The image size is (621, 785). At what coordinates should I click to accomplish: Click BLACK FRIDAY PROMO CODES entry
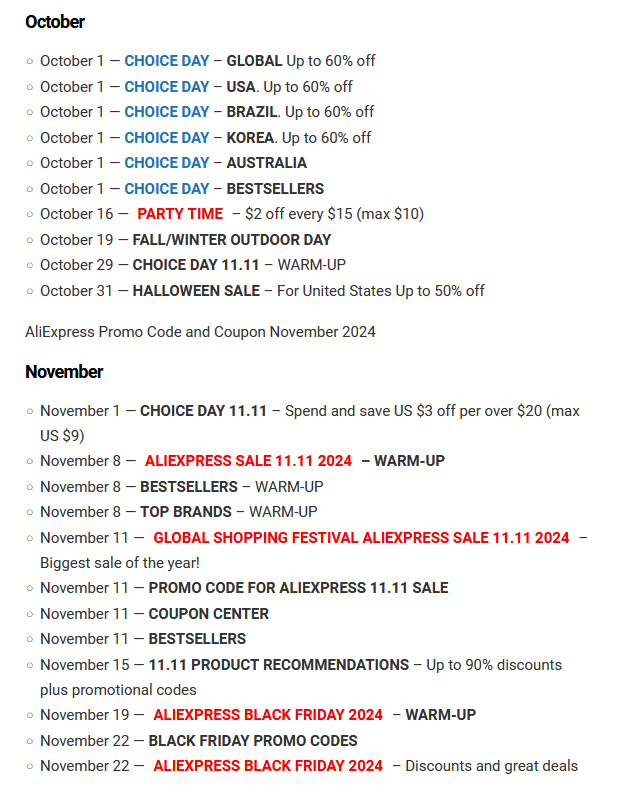click(x=253, y=741)
